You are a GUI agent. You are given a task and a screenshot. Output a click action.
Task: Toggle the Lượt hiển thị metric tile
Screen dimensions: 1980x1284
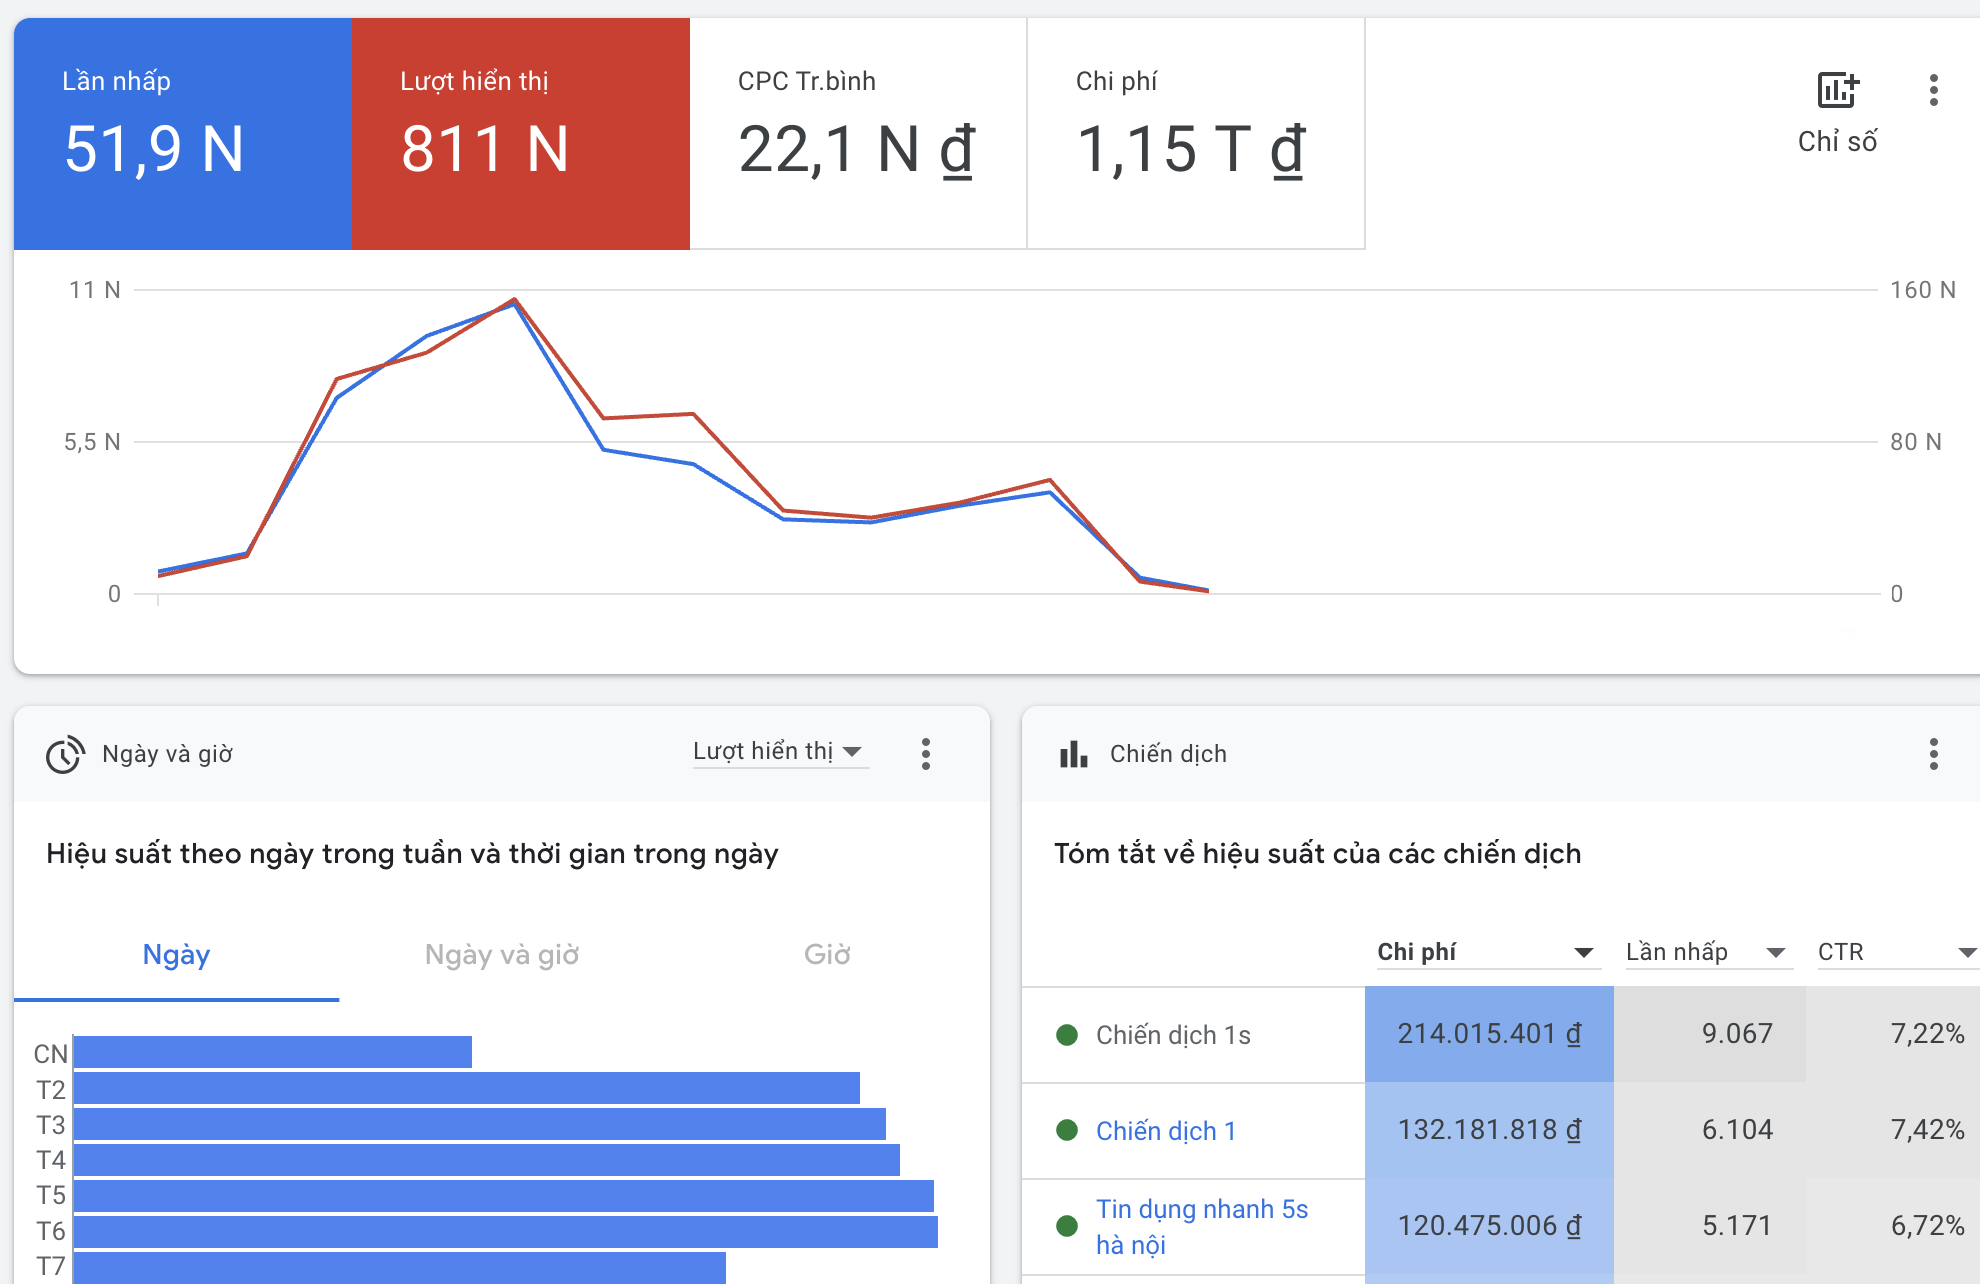[520, 133]
